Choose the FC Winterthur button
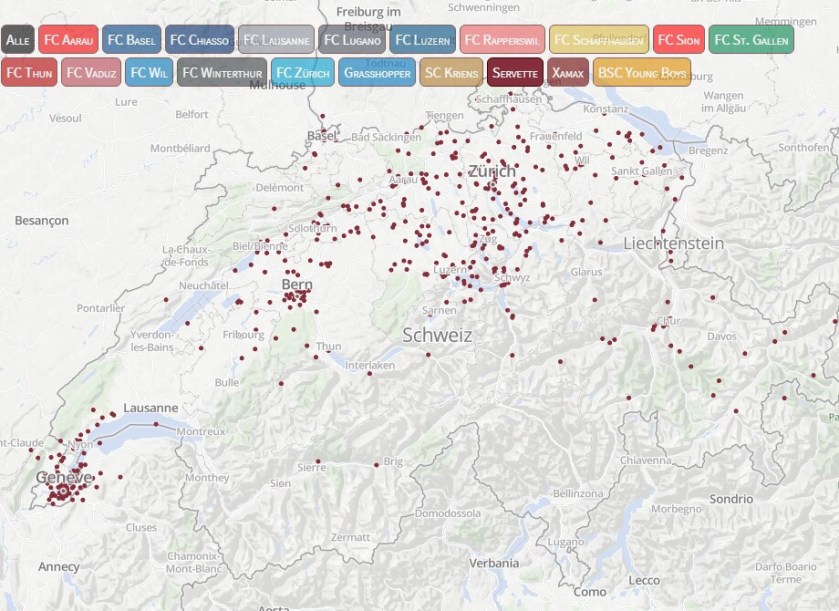The height and width of the screenshot is (611, 839). point(221,73)
